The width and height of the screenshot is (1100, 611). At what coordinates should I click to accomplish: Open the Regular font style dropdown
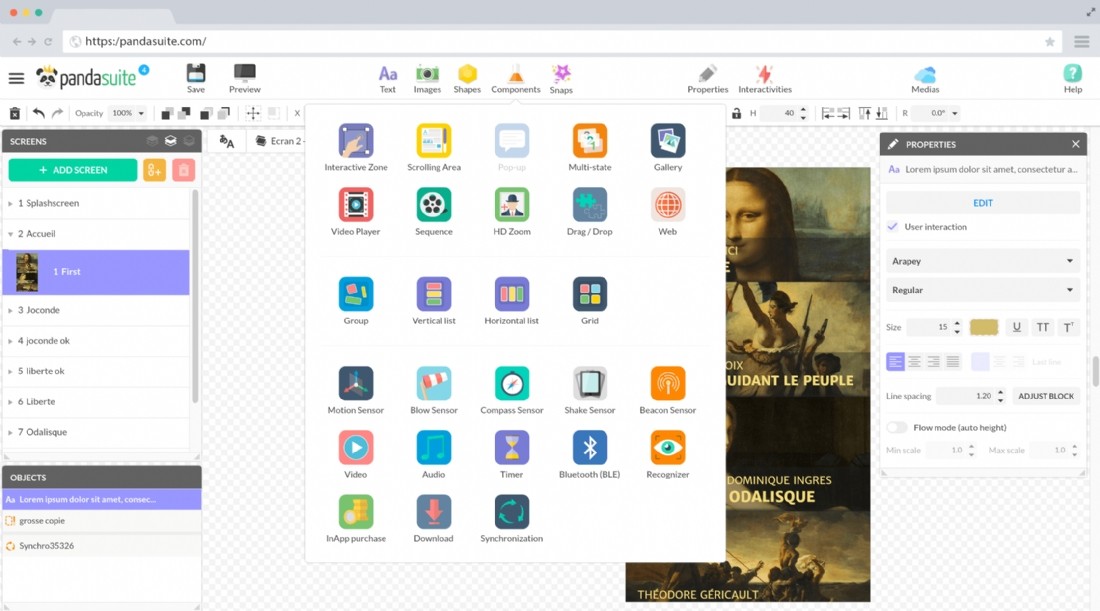click(x=982, y=290)
